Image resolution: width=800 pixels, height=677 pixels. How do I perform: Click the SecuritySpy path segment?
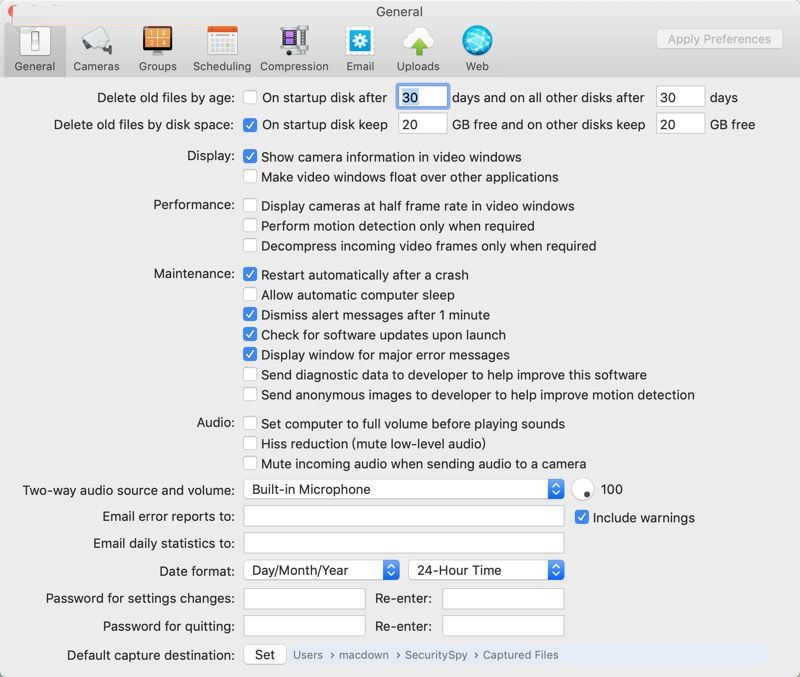pos(436,655)
